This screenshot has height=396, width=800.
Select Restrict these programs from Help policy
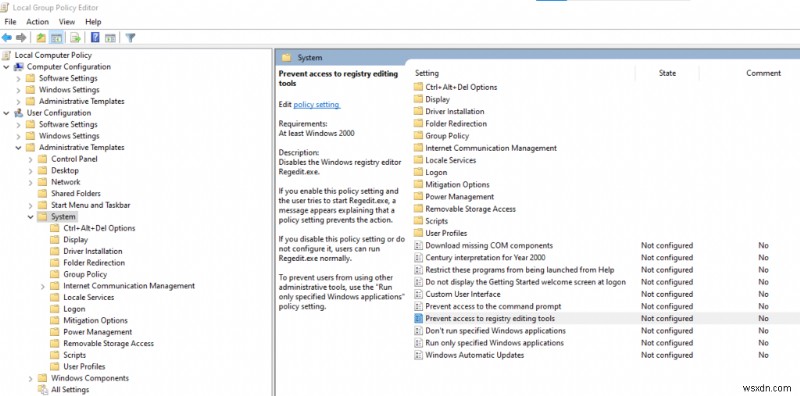coord(519,270)
